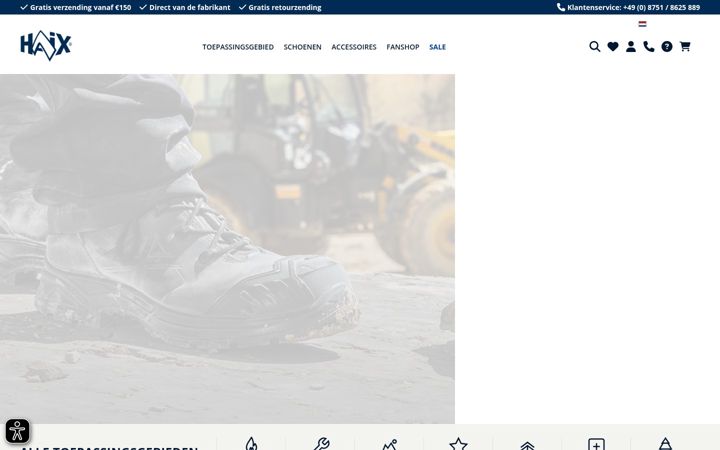Click the safety boot hero banner image
This screenshot has width=720, height=450.
click(x=227, y=248)
